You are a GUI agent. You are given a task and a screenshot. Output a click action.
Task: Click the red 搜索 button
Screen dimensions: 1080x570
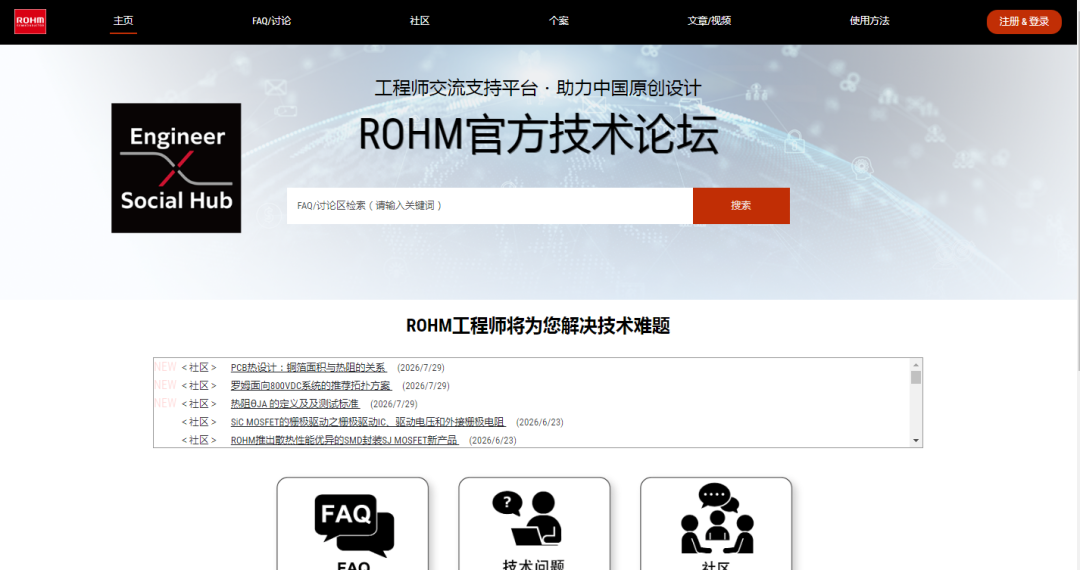pyautogui.click(x=741, y=205)
